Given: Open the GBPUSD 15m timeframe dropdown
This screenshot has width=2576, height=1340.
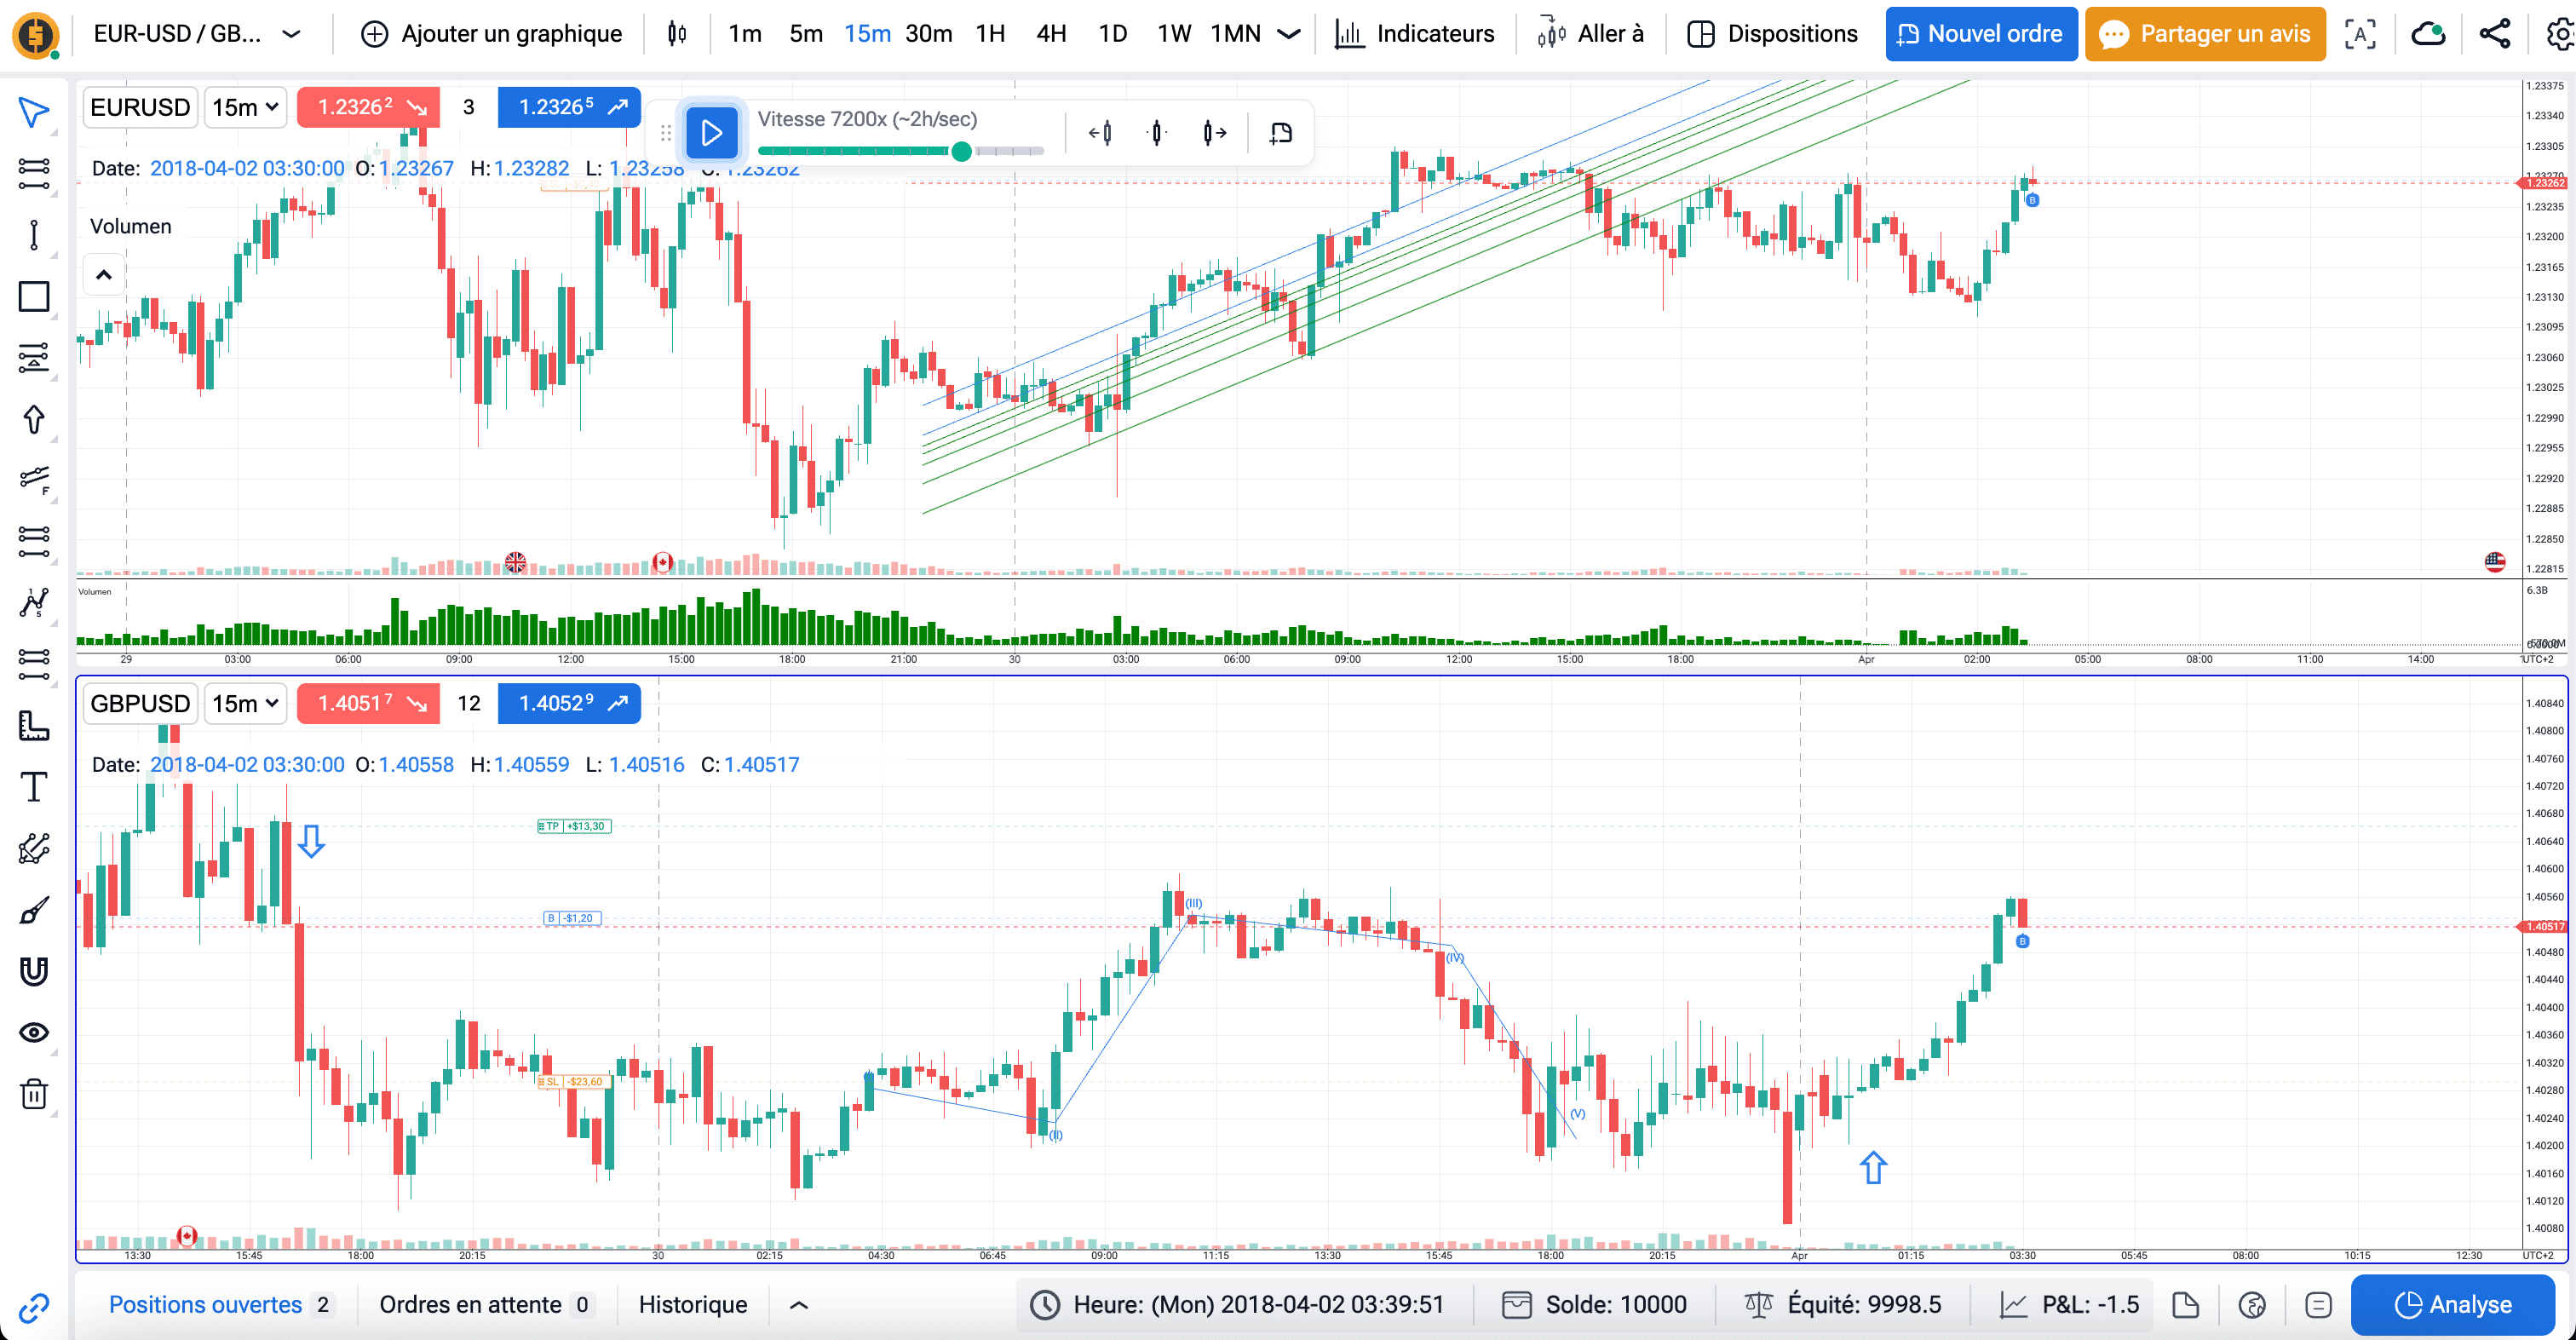Looking at the screenshot, I should click(245, 703).
